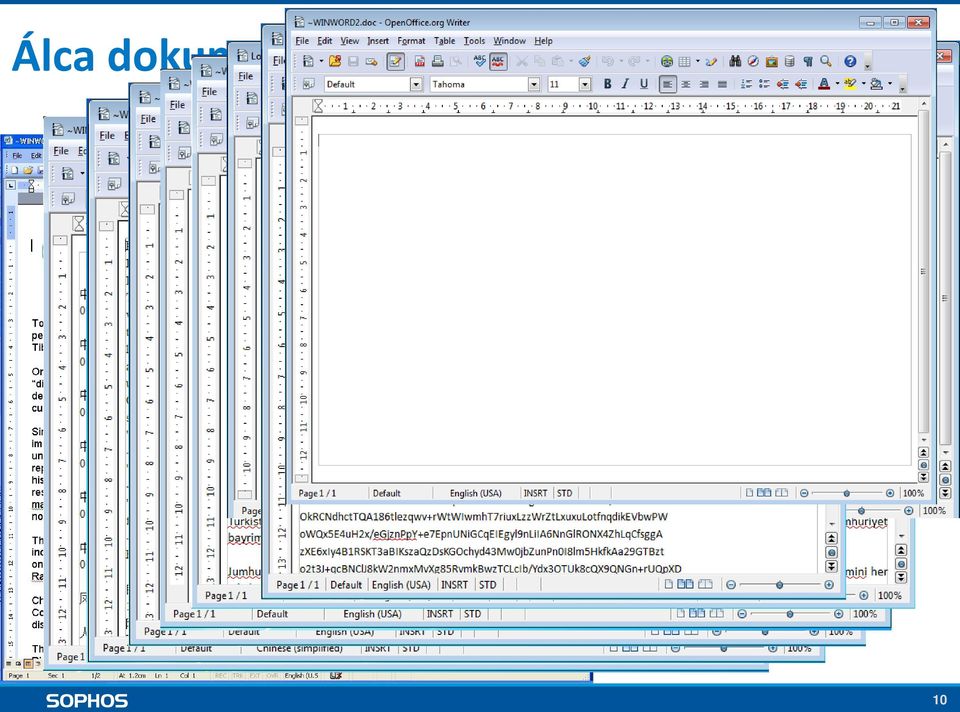Open font size 11 dropdown arrow
Screen dimensions: 960x712
pos(585,84)
